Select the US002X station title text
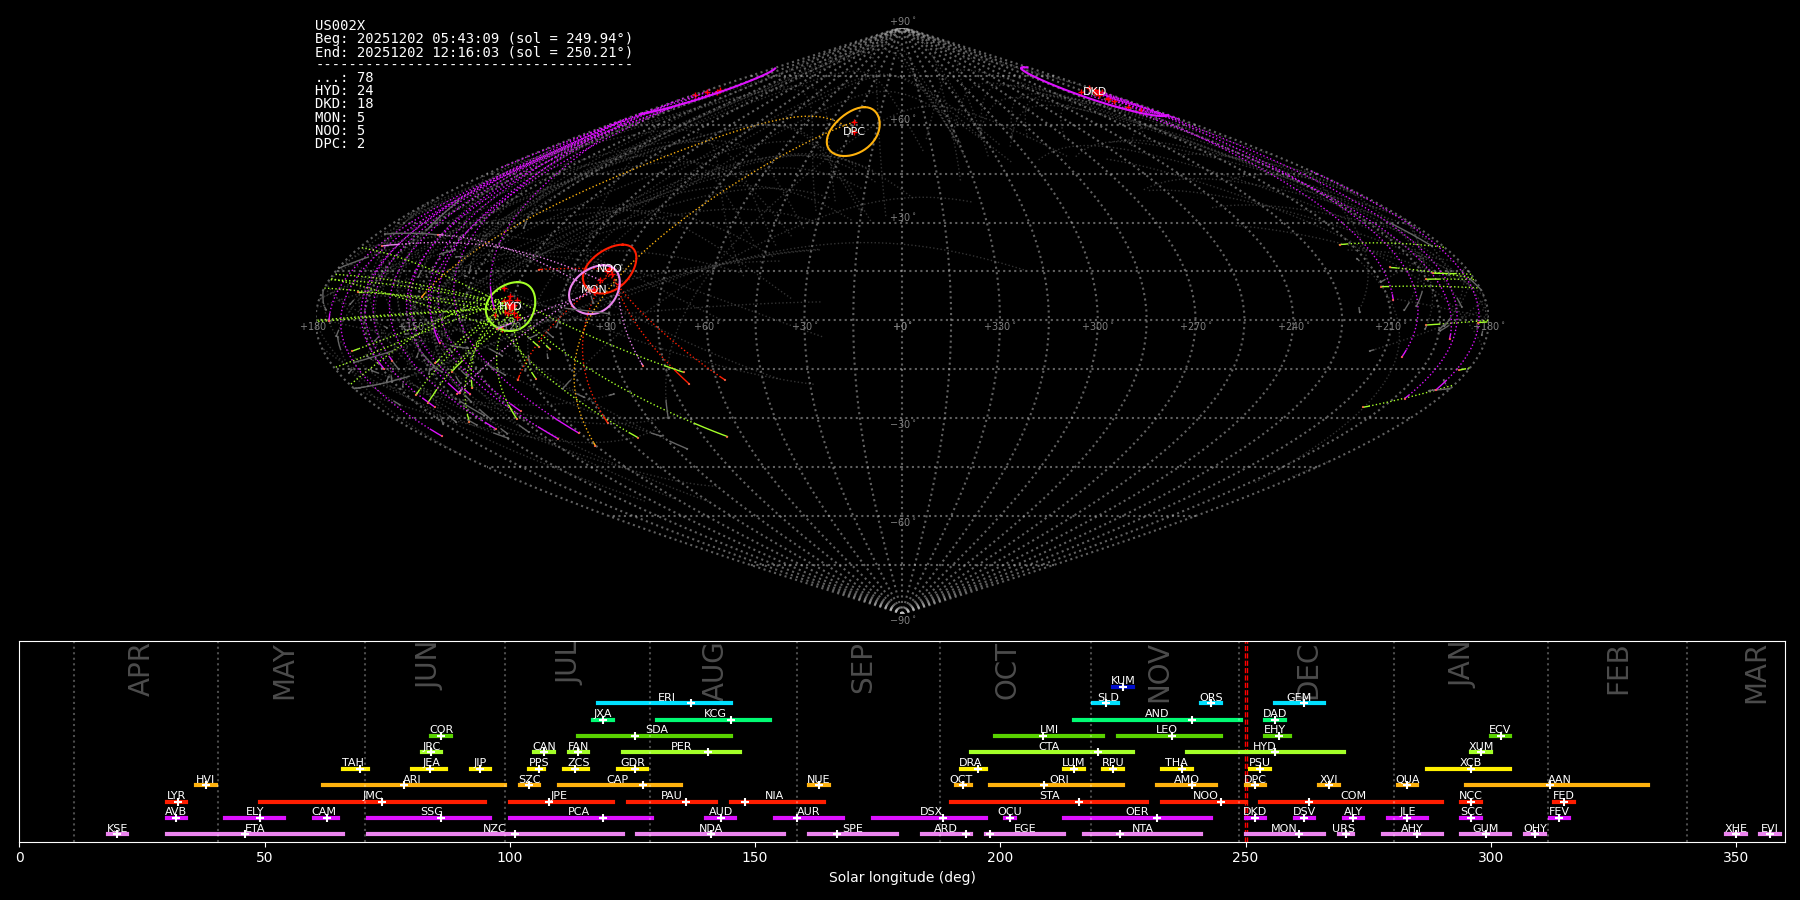The height and width of the screenshot is (900, 1800). click(x=340, y=26)
